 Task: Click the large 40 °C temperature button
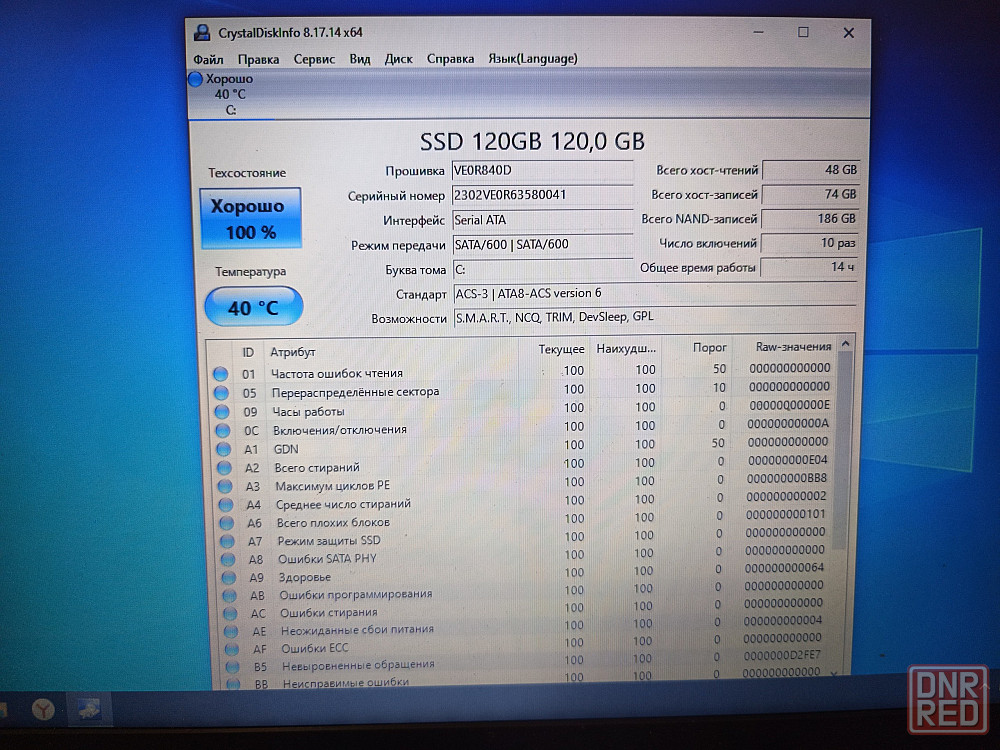click(x=253, y=307)
